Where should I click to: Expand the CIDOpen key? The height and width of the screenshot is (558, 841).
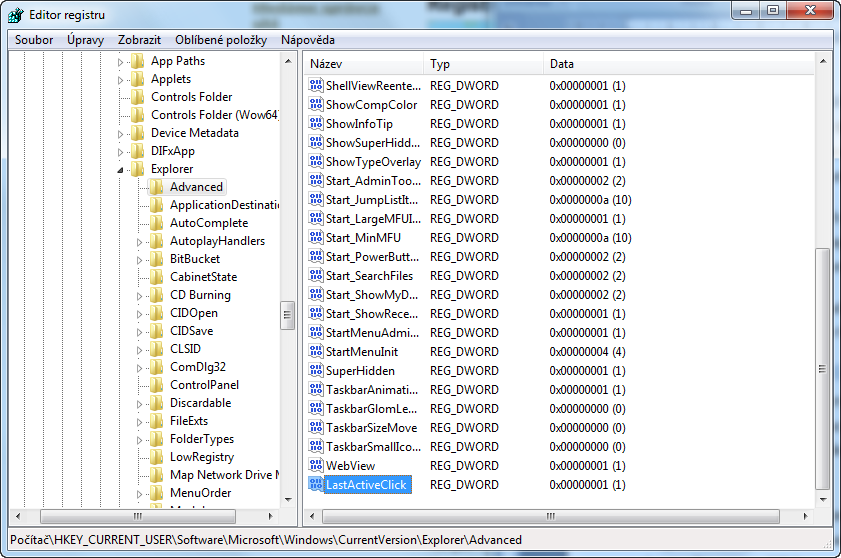[x=139, y=314]
